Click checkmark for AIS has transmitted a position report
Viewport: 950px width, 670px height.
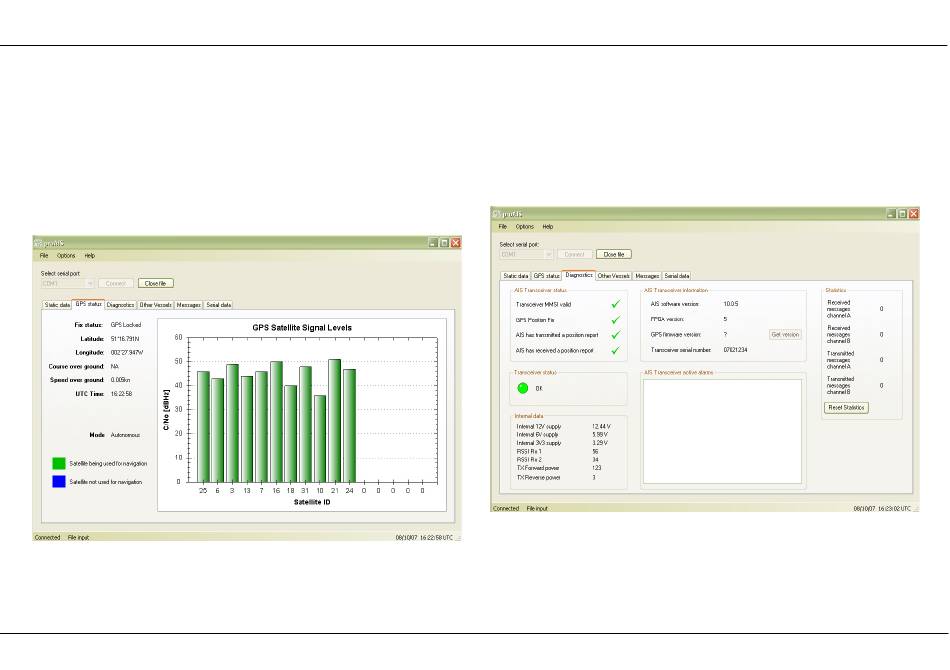[x=616, y=335]
